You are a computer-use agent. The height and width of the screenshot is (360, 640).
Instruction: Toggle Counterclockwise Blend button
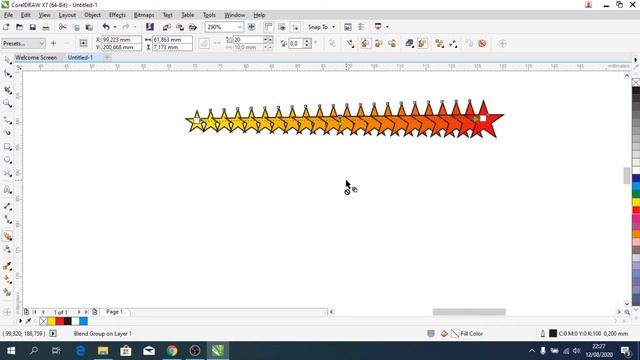click(392, 43)
